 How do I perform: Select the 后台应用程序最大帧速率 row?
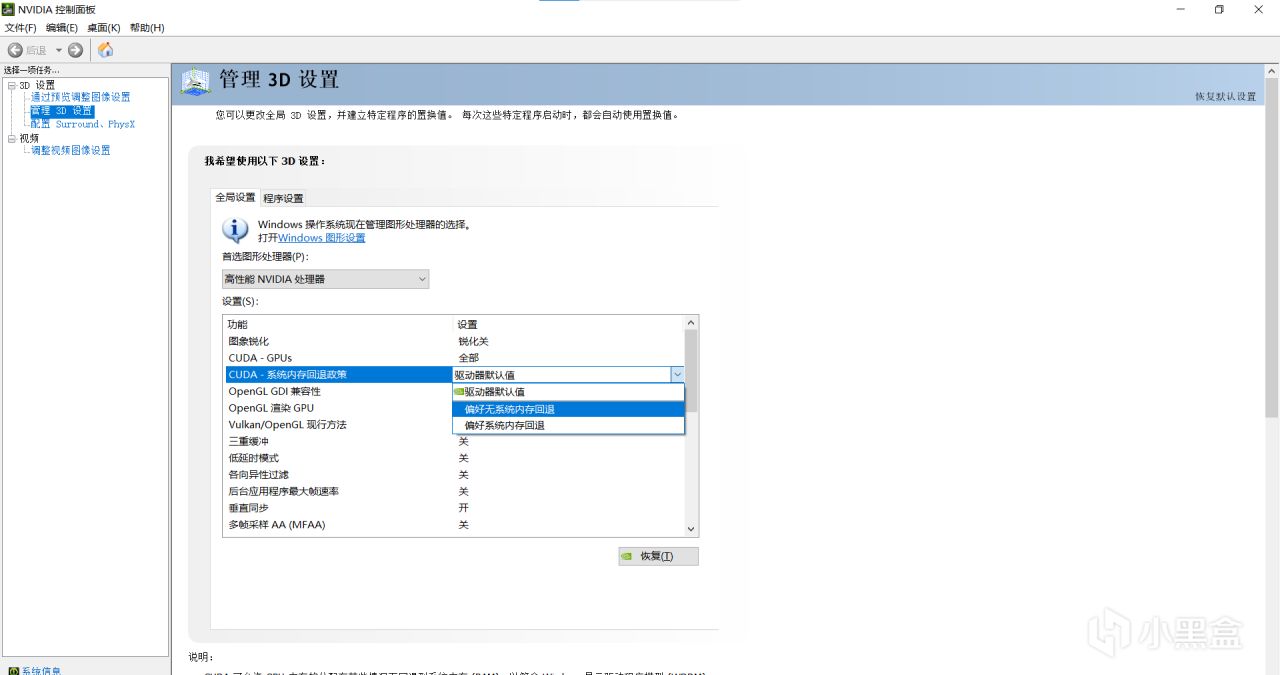coord(453,491)
